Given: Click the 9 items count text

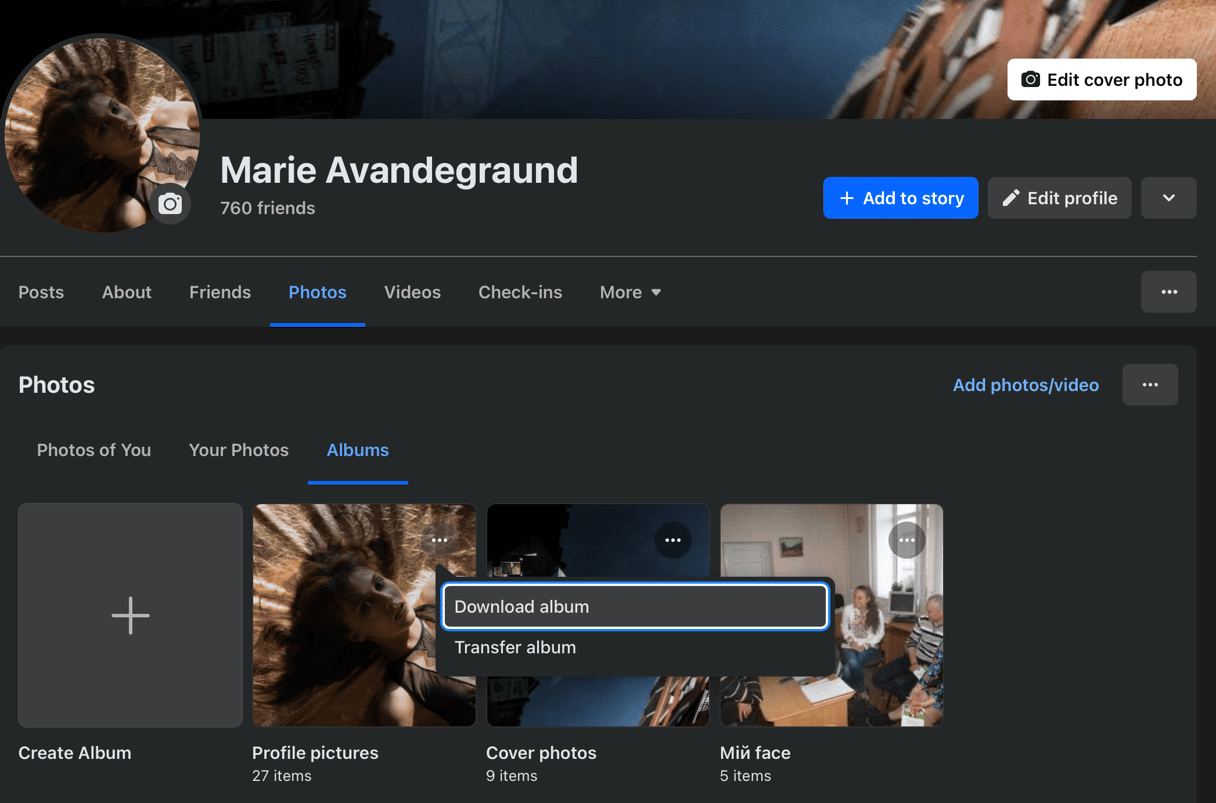Looking at the screenshot, I should (x=512, y=776).
